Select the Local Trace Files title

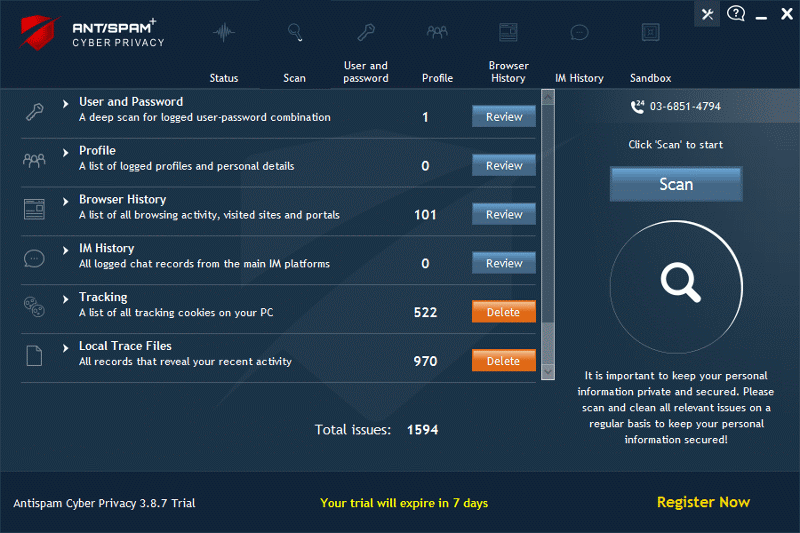coord(125,346)
